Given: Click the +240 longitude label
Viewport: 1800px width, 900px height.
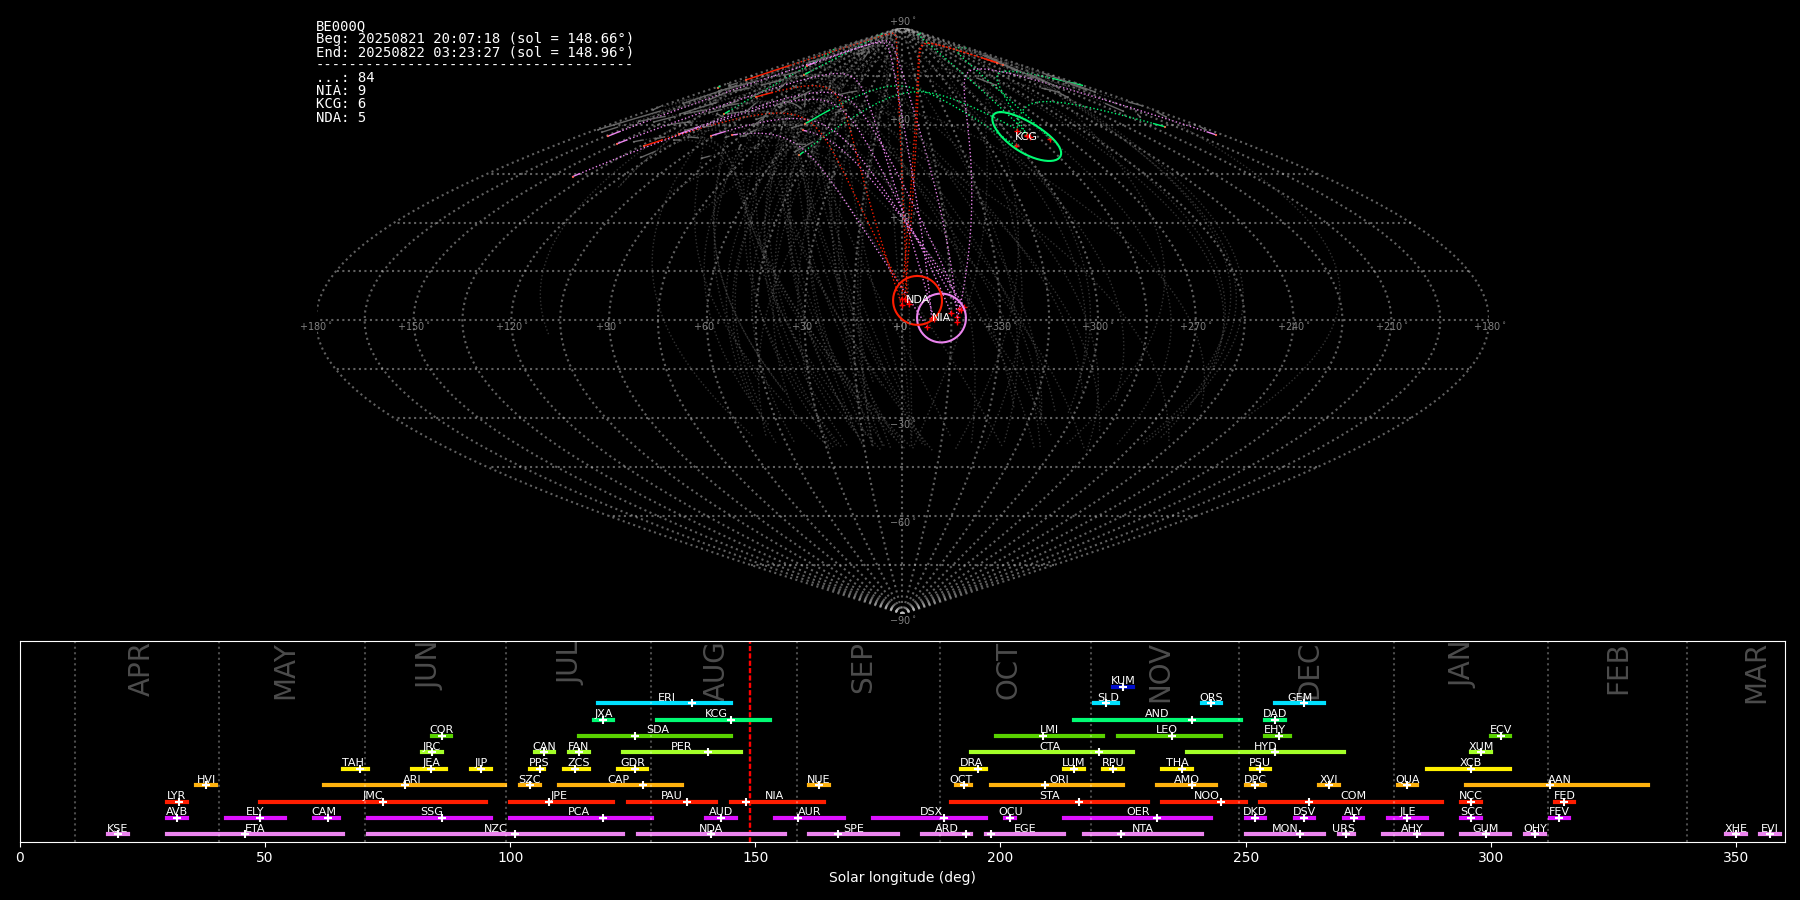Looking at the screenshot, I should point(1290,326).
